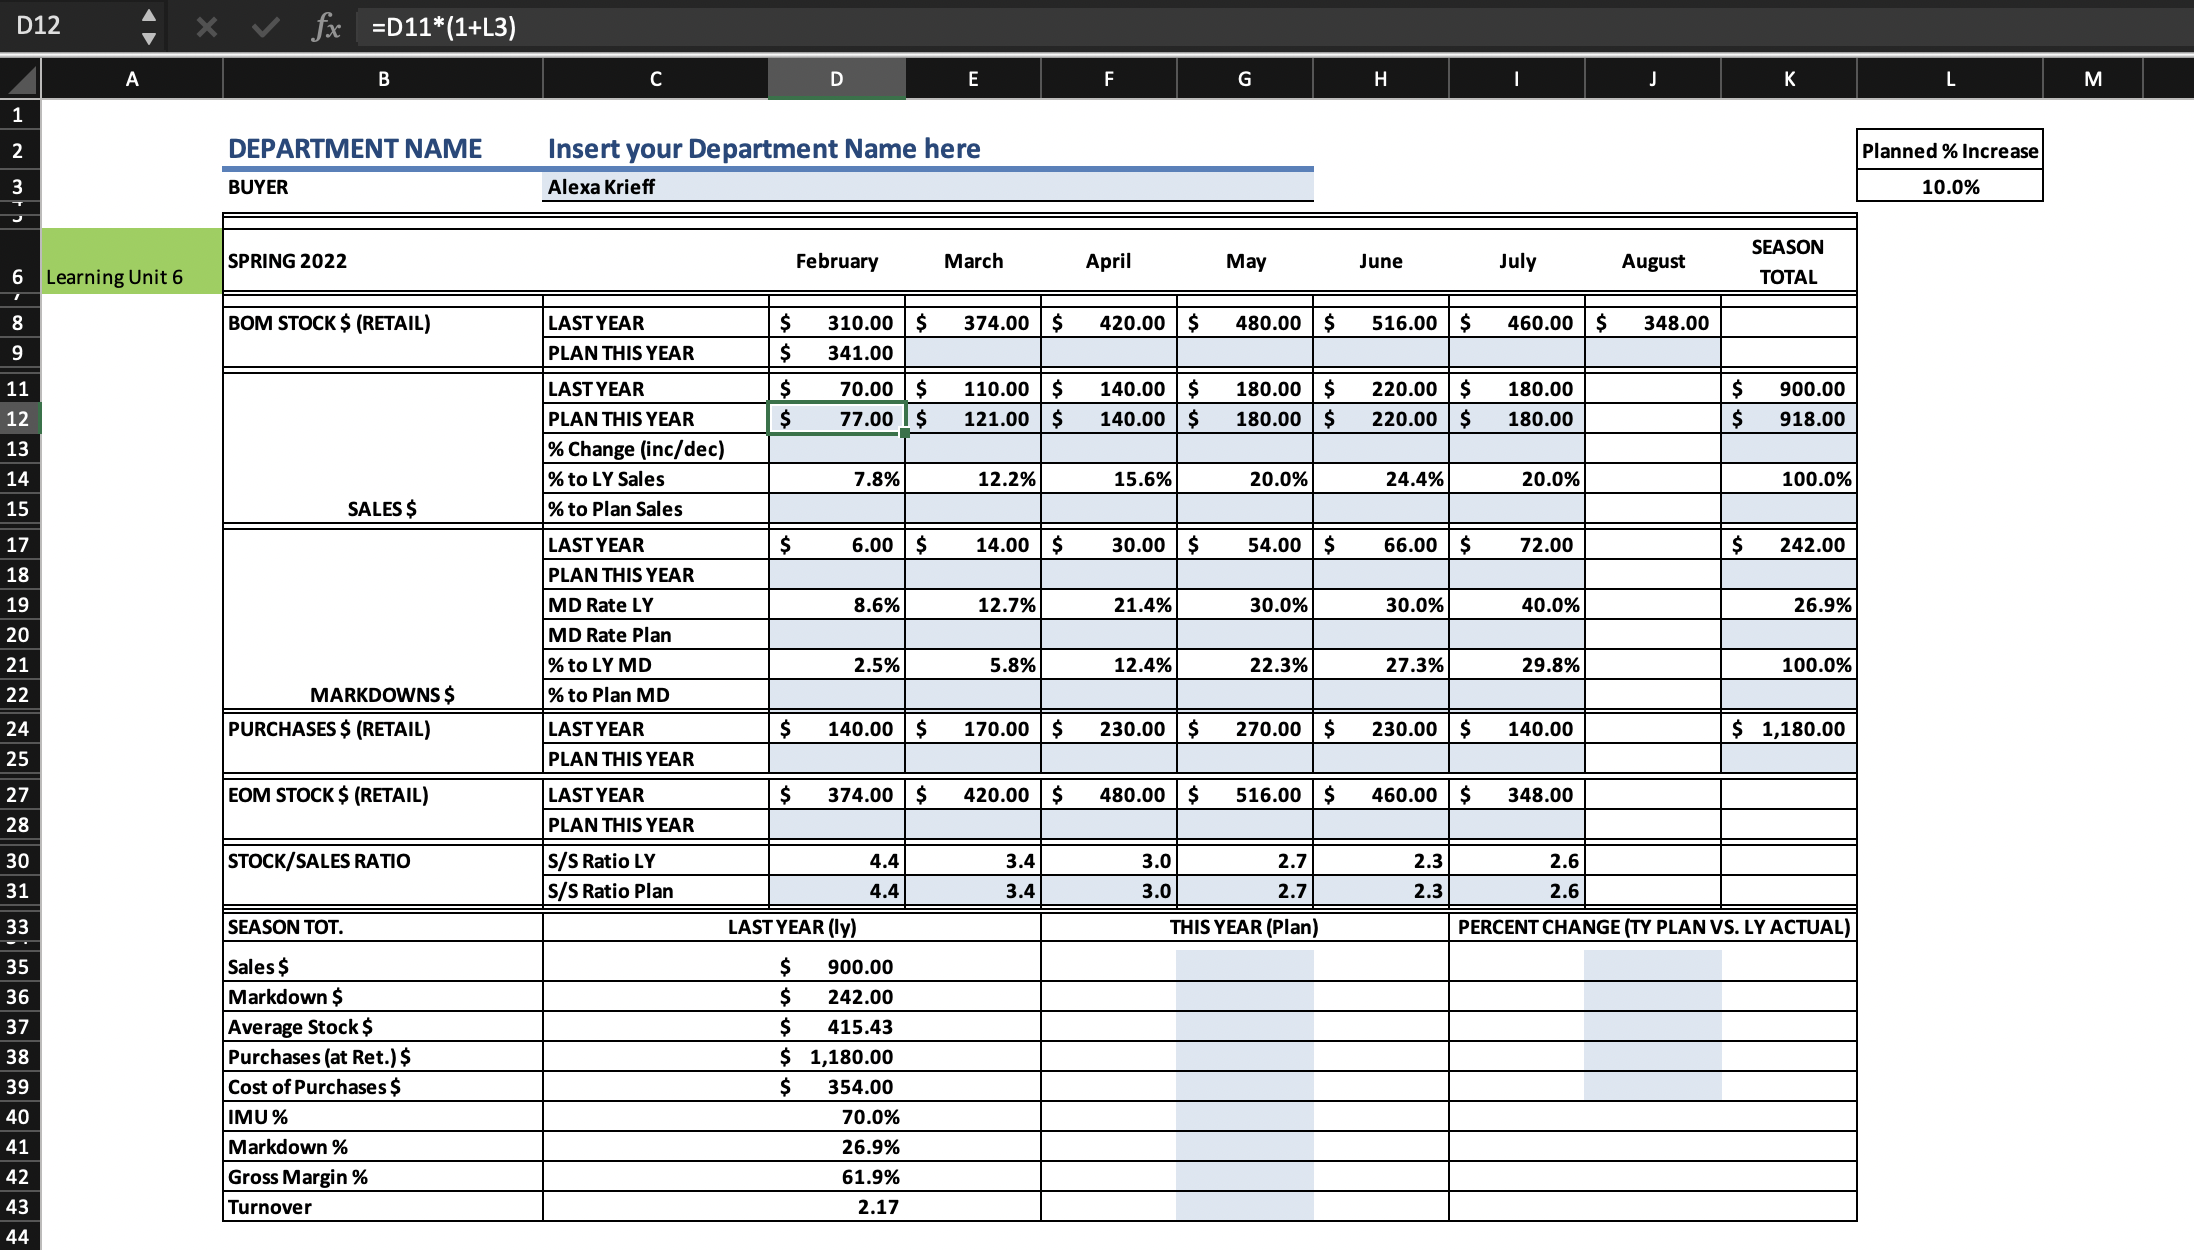Click BOM stock plan cell $341.00
Image resolution: width=2194 pixels, height=1250 pixels.
(837, 353)
